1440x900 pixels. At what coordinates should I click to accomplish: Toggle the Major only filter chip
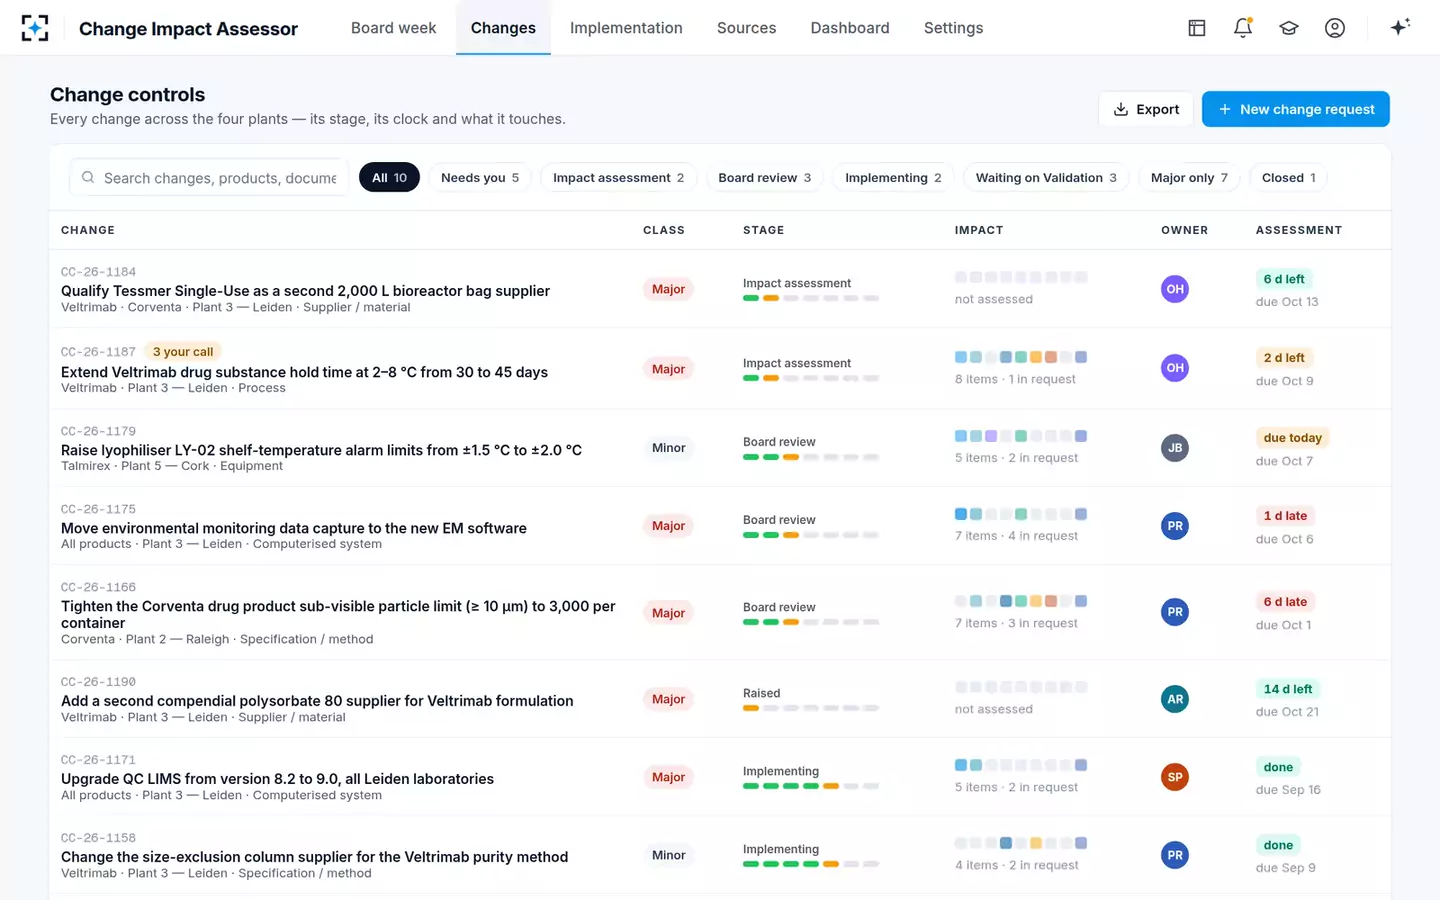(x=1189, y=178)
